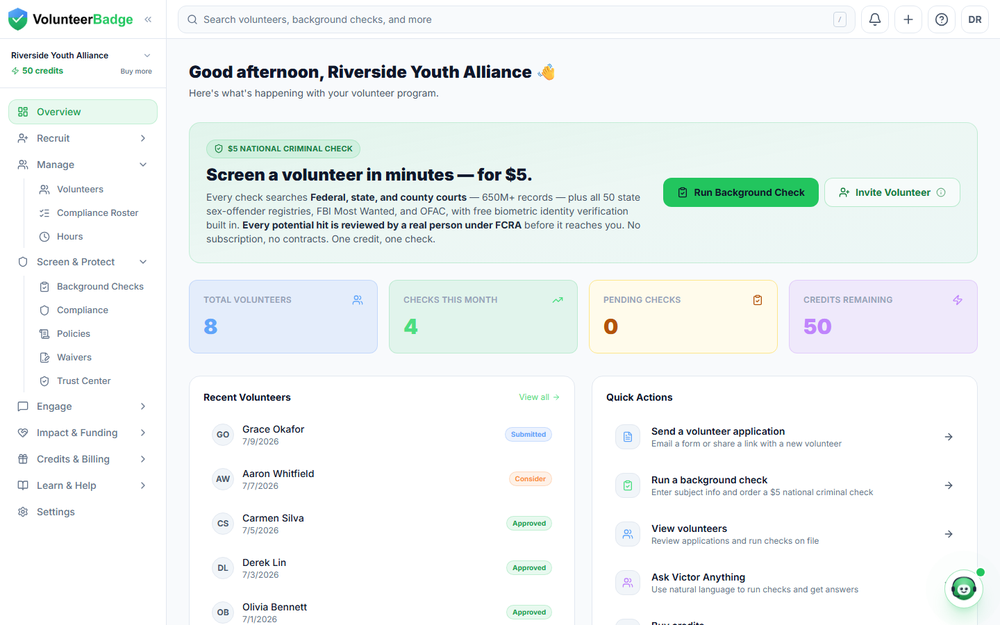
Task: Click the Ask Victor Anything icon
Action: pos(628,582)
